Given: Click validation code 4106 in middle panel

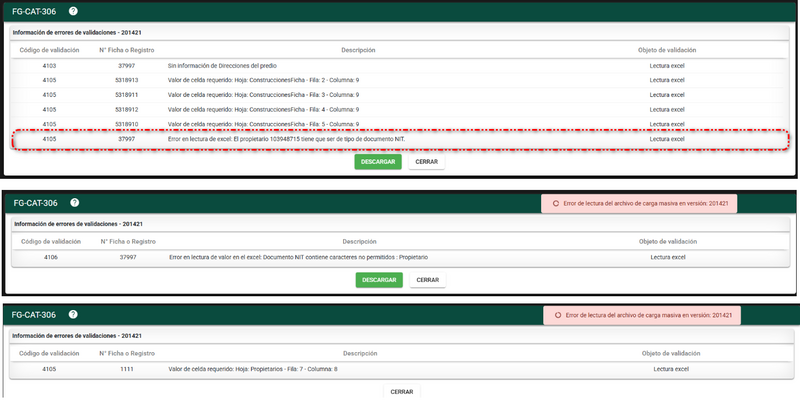Looking at the screenshot, I should coord(51,258).
